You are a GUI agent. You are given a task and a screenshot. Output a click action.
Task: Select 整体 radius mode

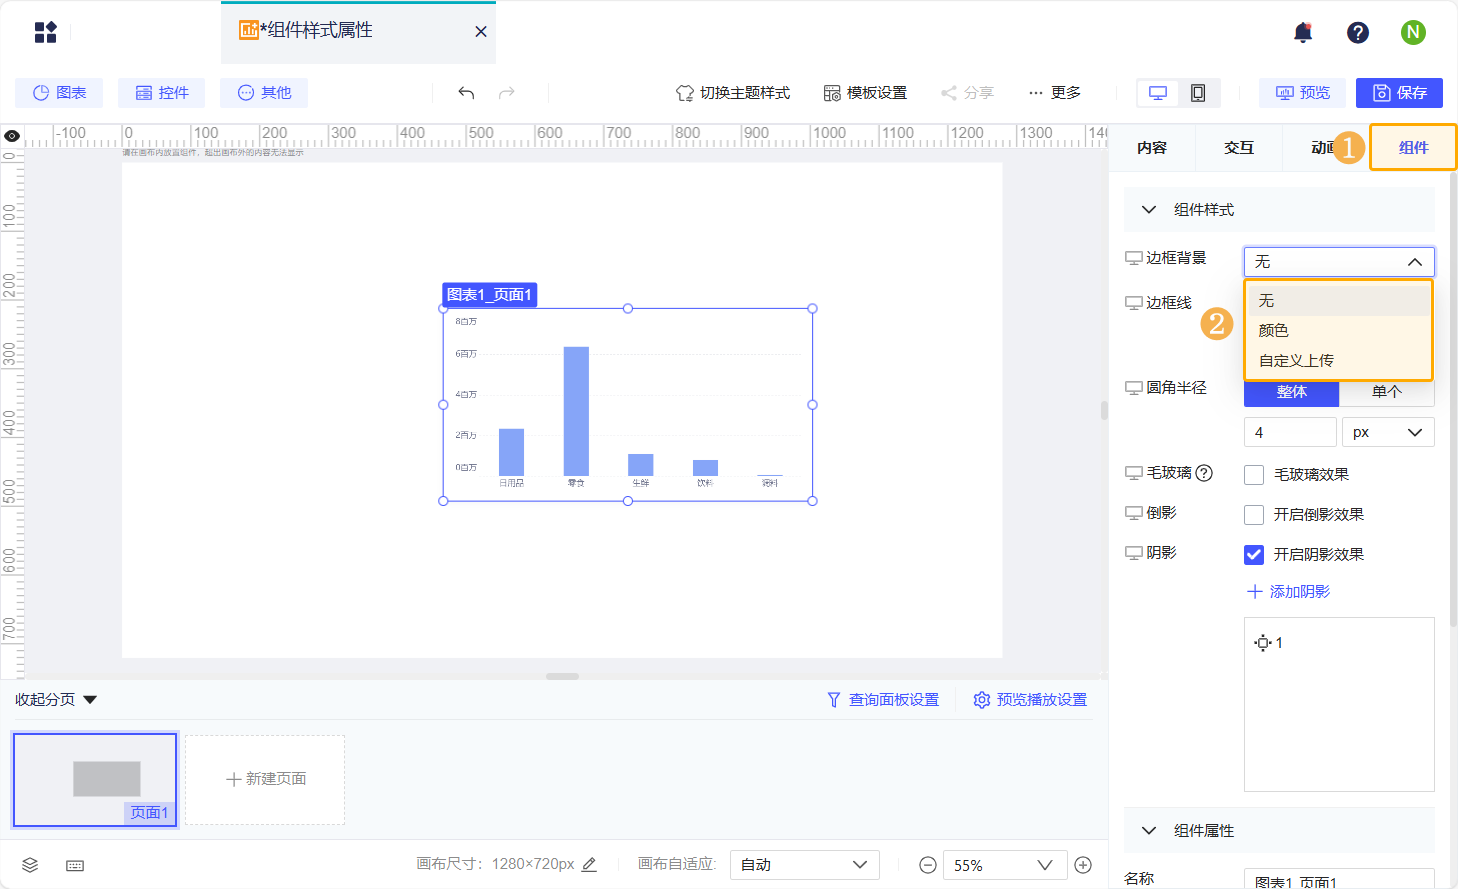click(x=1291, y=392)
